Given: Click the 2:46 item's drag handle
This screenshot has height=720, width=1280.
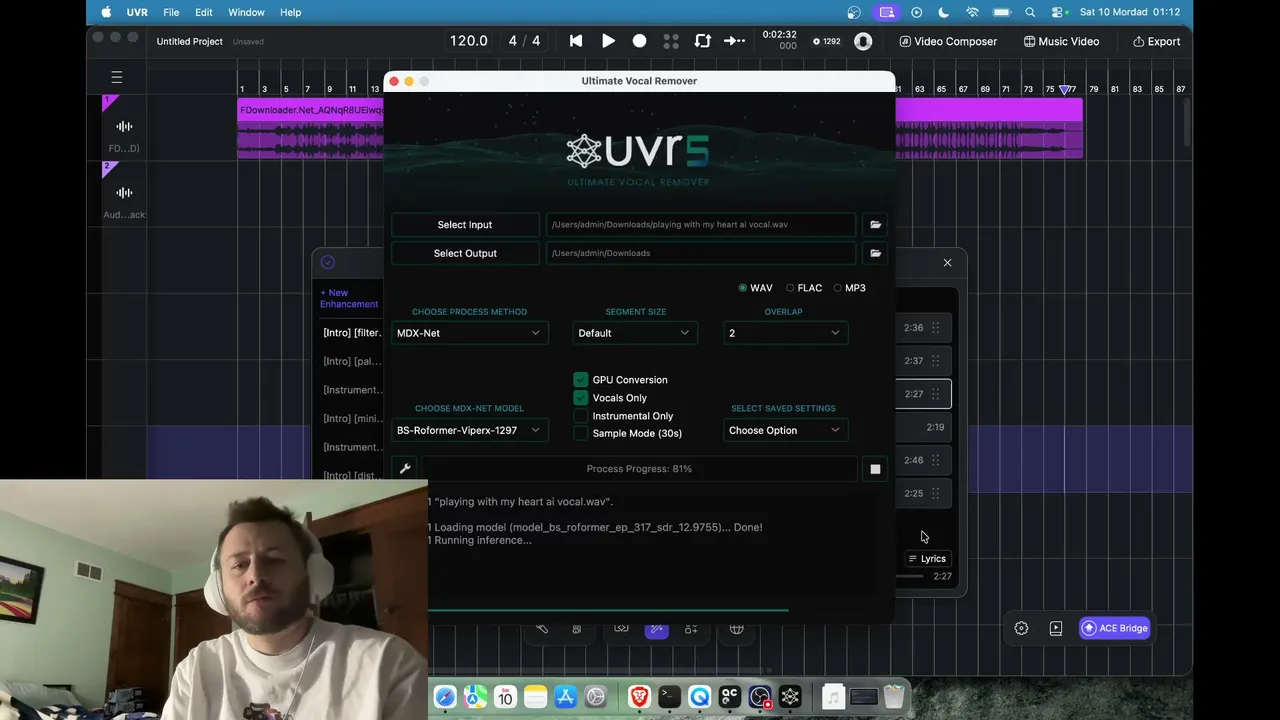Looking at the screenshot, I should 936,460.
